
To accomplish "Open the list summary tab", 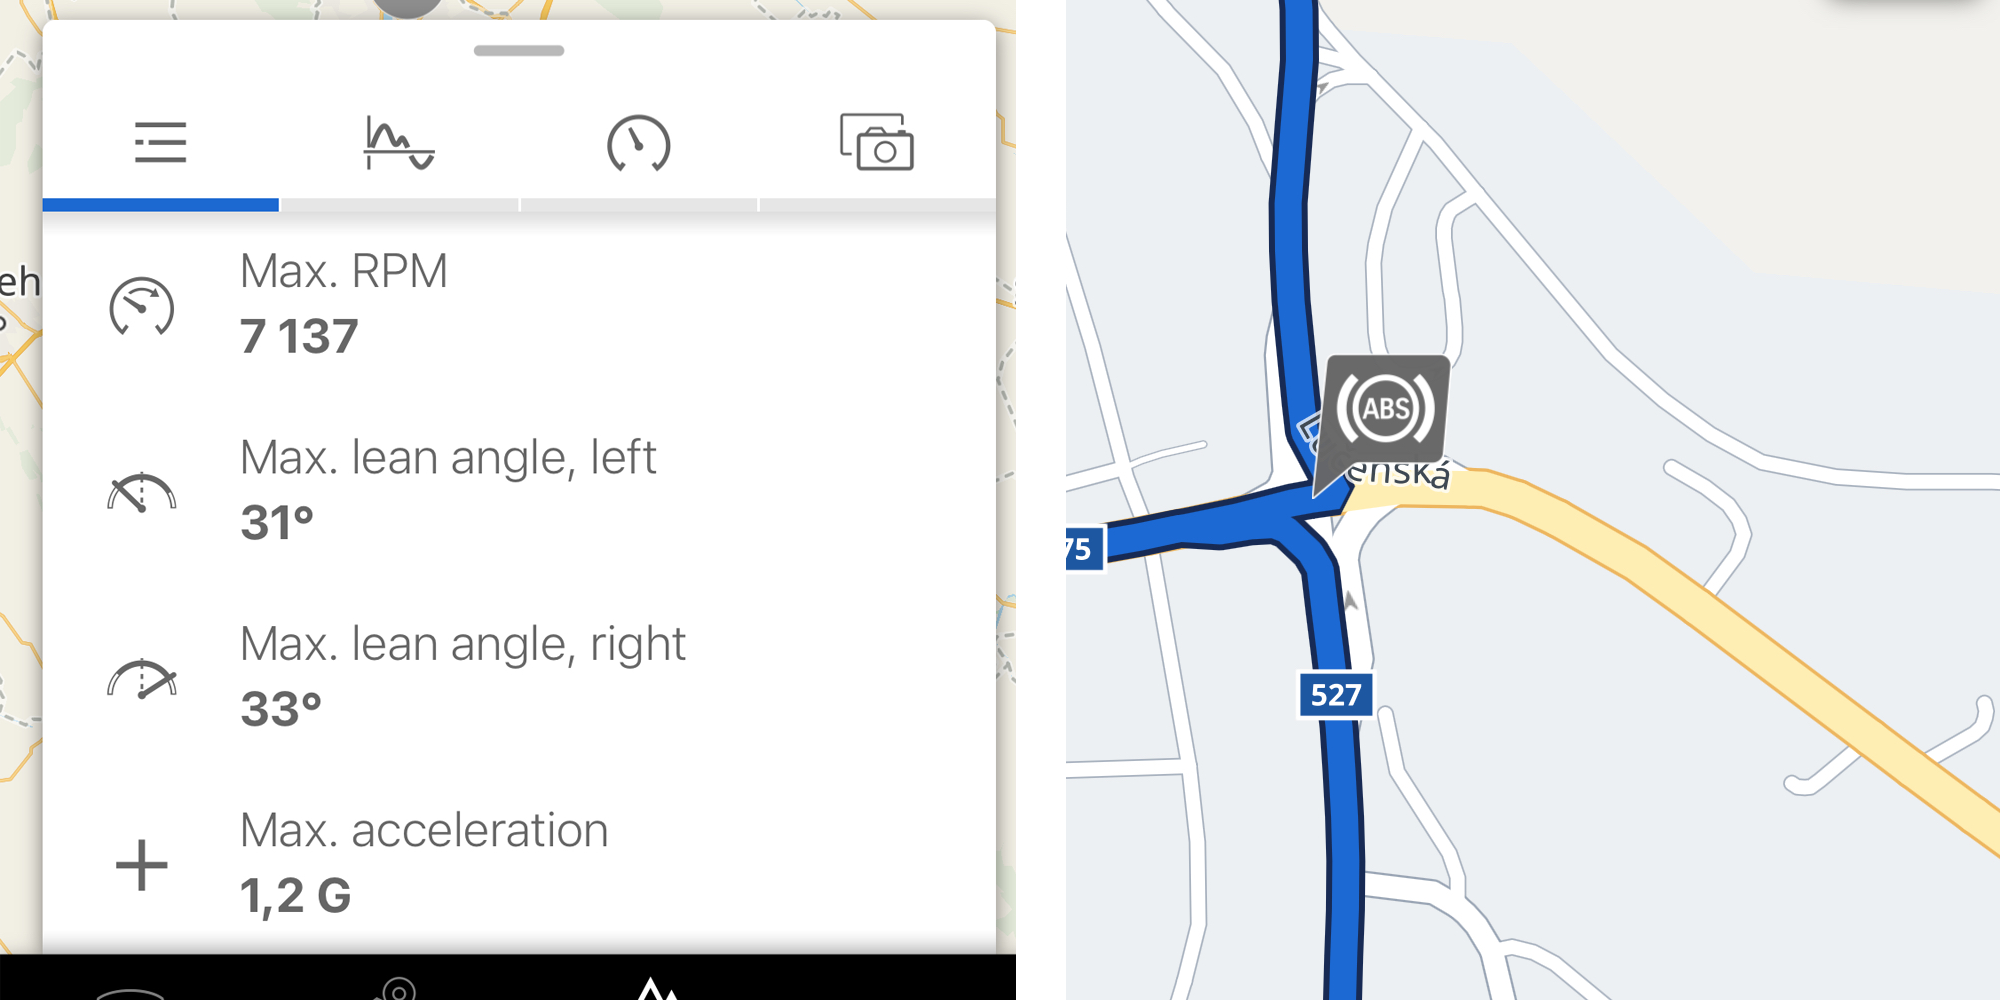I will tap(160, 143).
